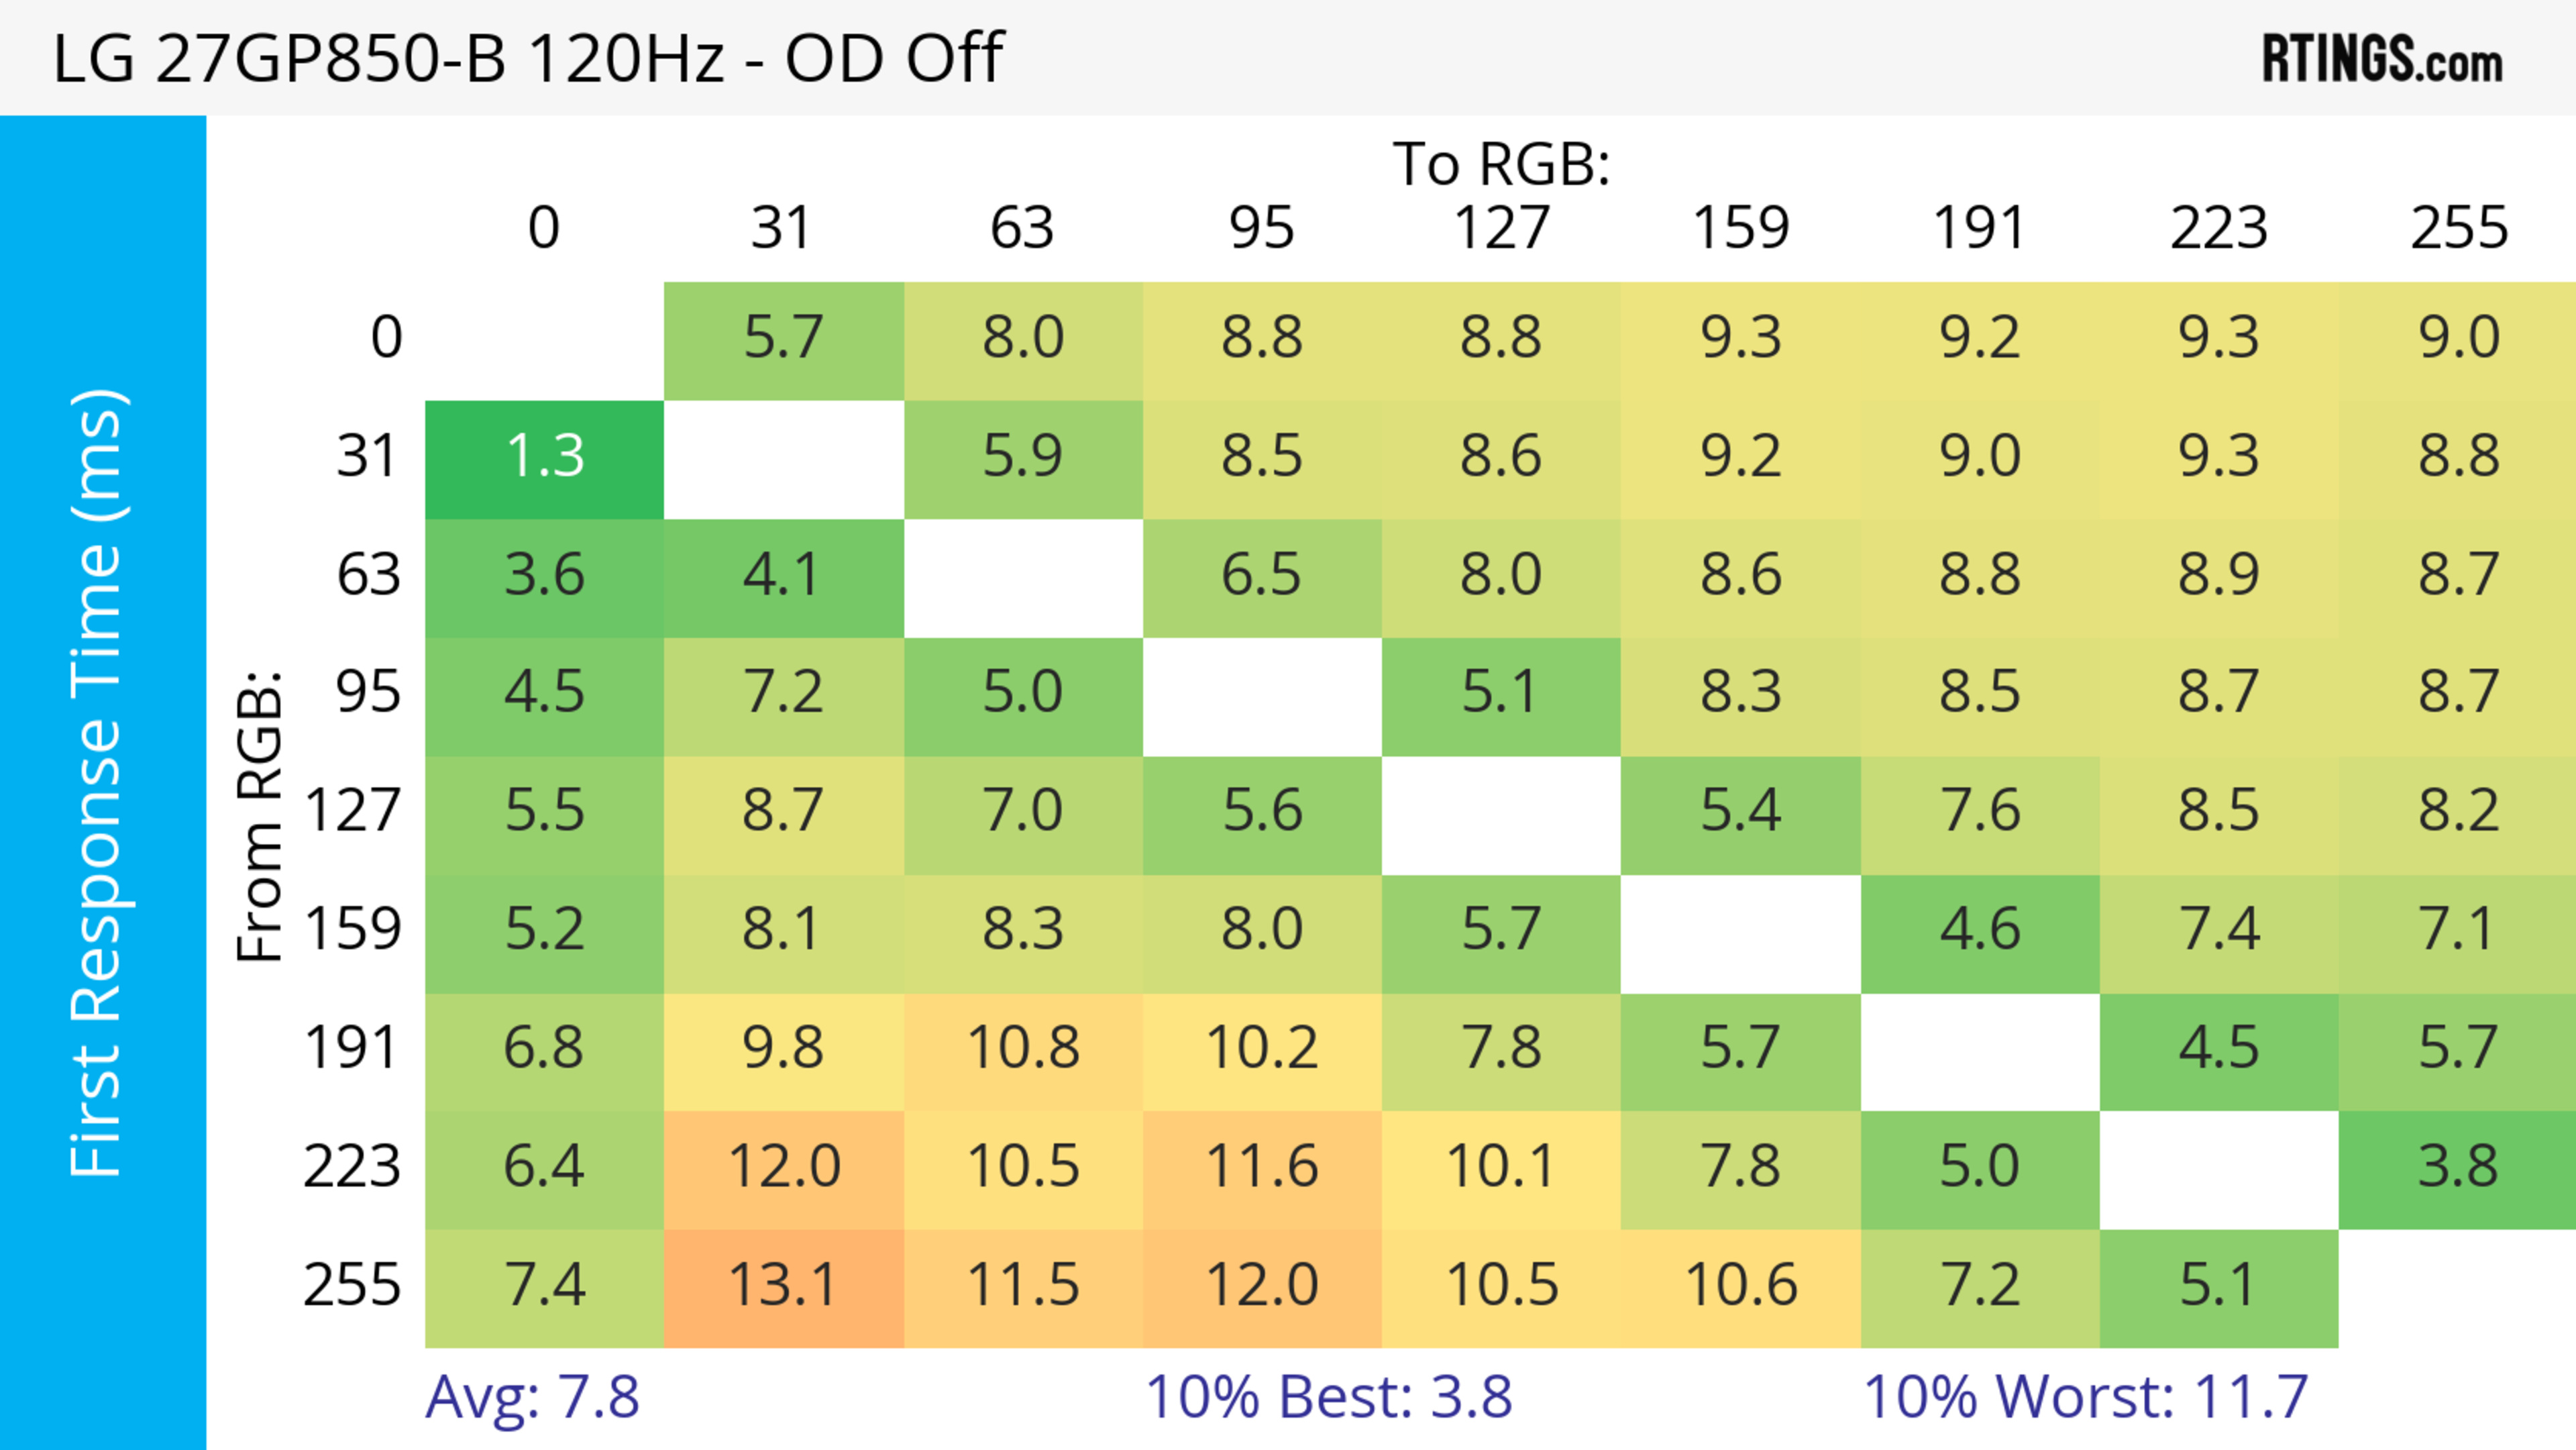2576x1450 pixels.
Task: Click the cell showing 3.6
Action: pos(544,576)
